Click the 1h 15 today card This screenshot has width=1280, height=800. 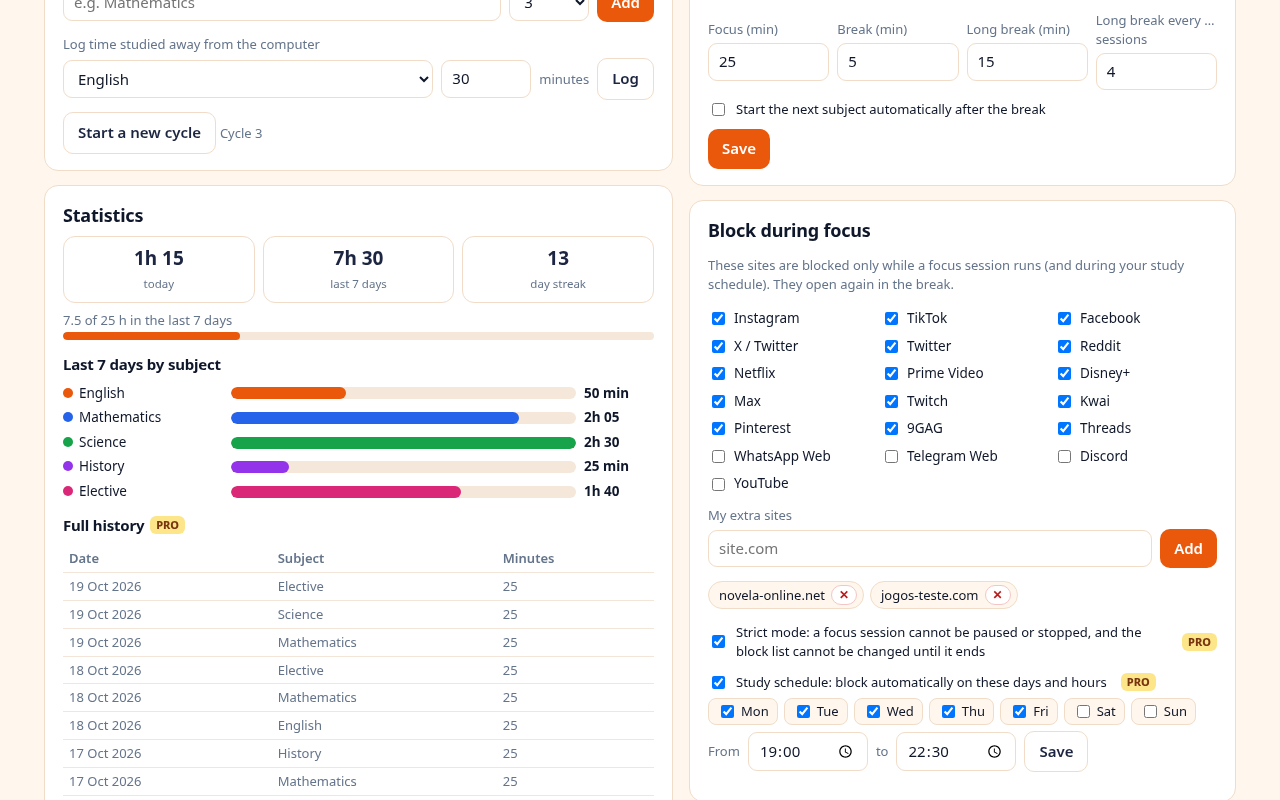coord(159,269)
